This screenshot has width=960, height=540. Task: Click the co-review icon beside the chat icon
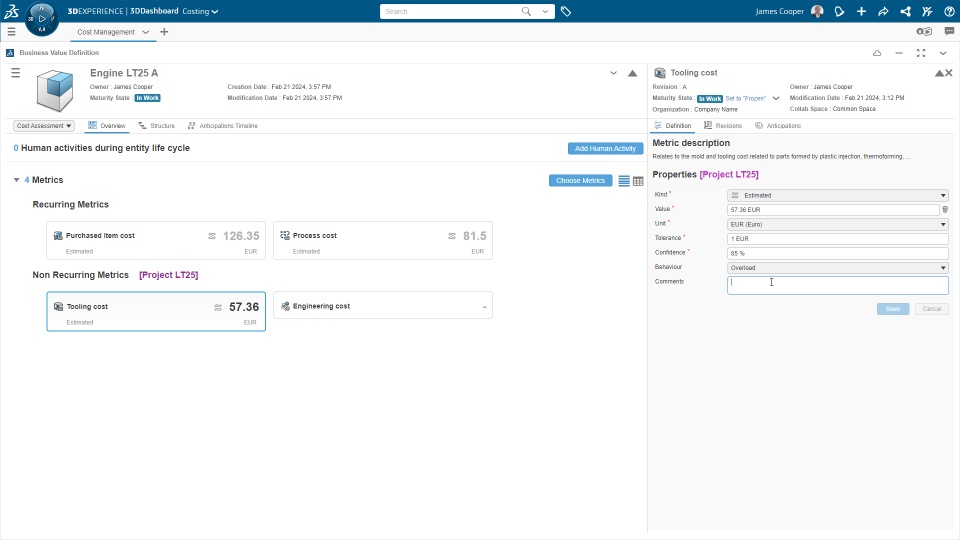[x=924, y=31]
